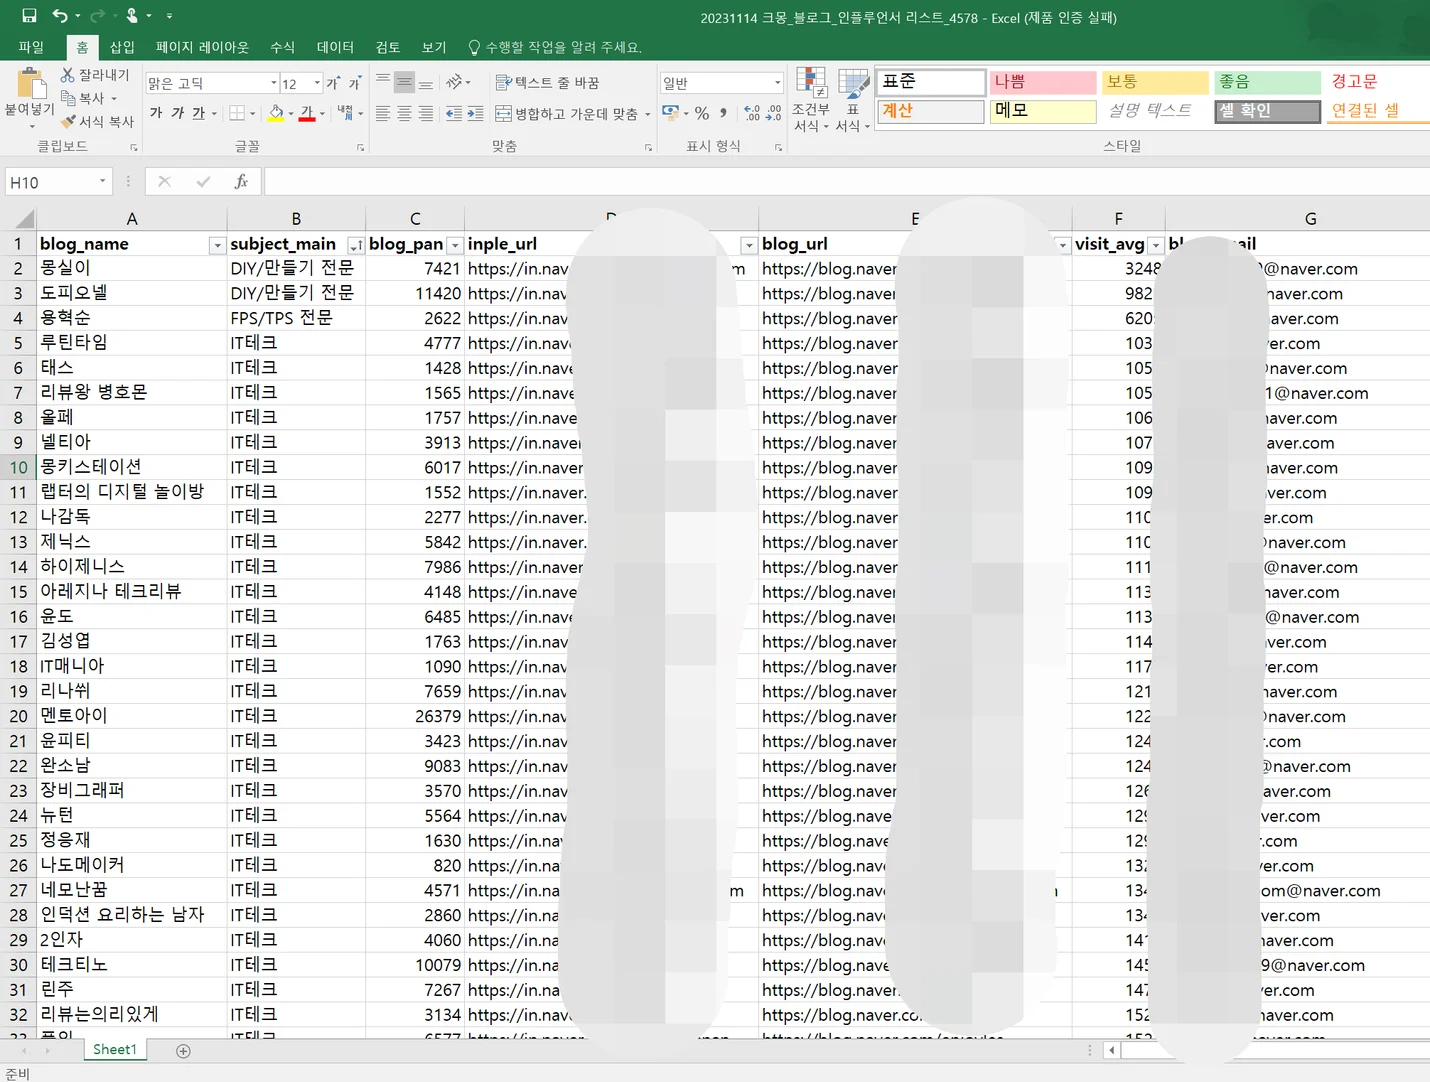The height and width of the screenshot is (1082, 1430).
Task: Click the Save icon in the quick access toolbar
Action: (x=29, y=15)
